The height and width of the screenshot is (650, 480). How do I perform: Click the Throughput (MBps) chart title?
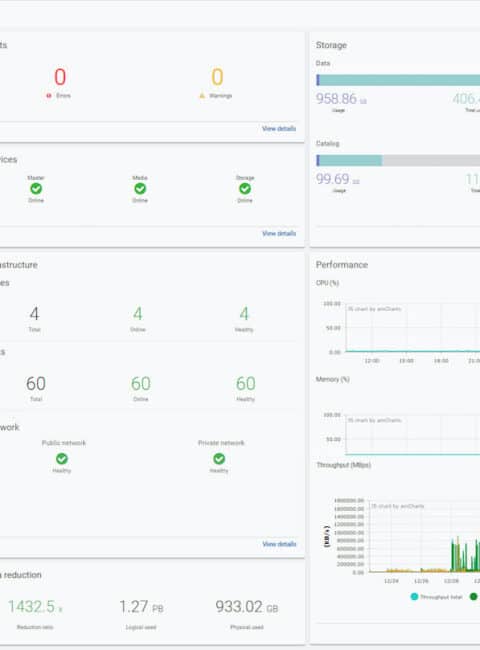click(x=343, y=465)
